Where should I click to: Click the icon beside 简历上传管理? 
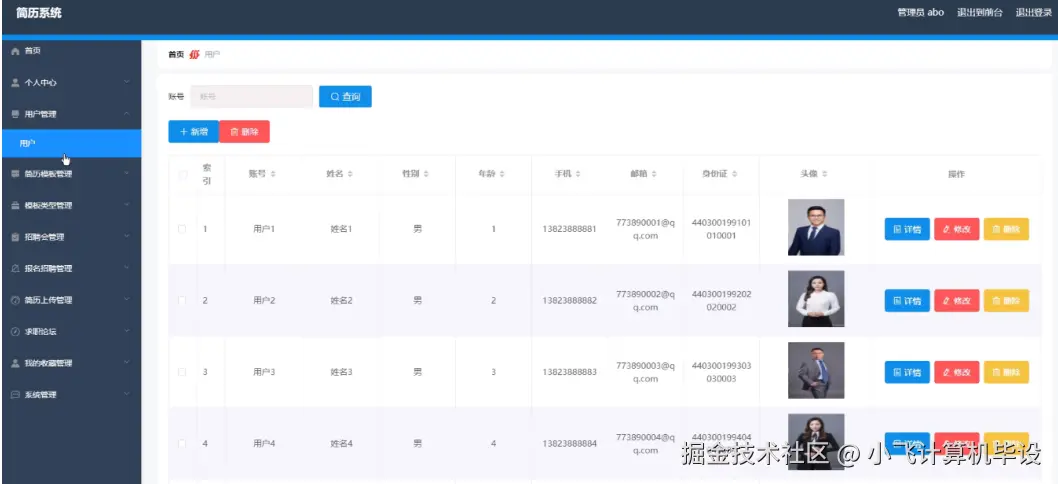coord(16,300)
